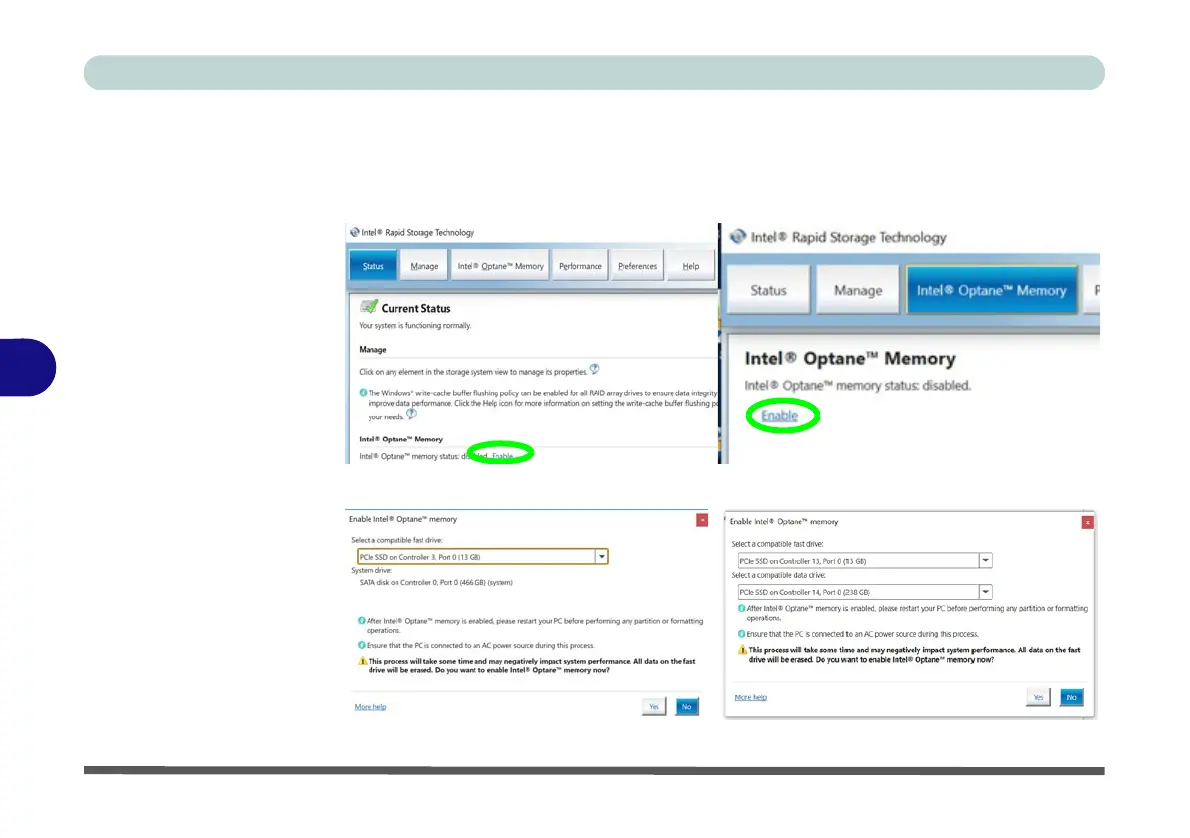Click help icon after manage properties text
The height and width of the screenshot is (838, 1190).
click(594, 370)
